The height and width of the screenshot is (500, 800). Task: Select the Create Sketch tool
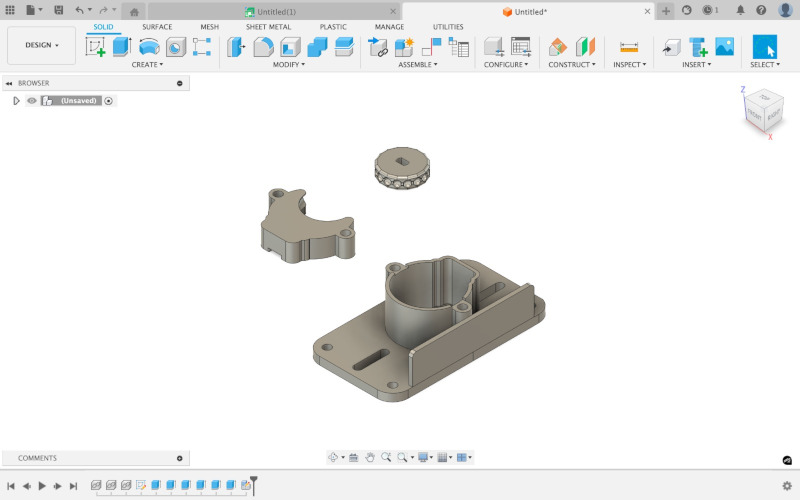click(x=95, y=47)
